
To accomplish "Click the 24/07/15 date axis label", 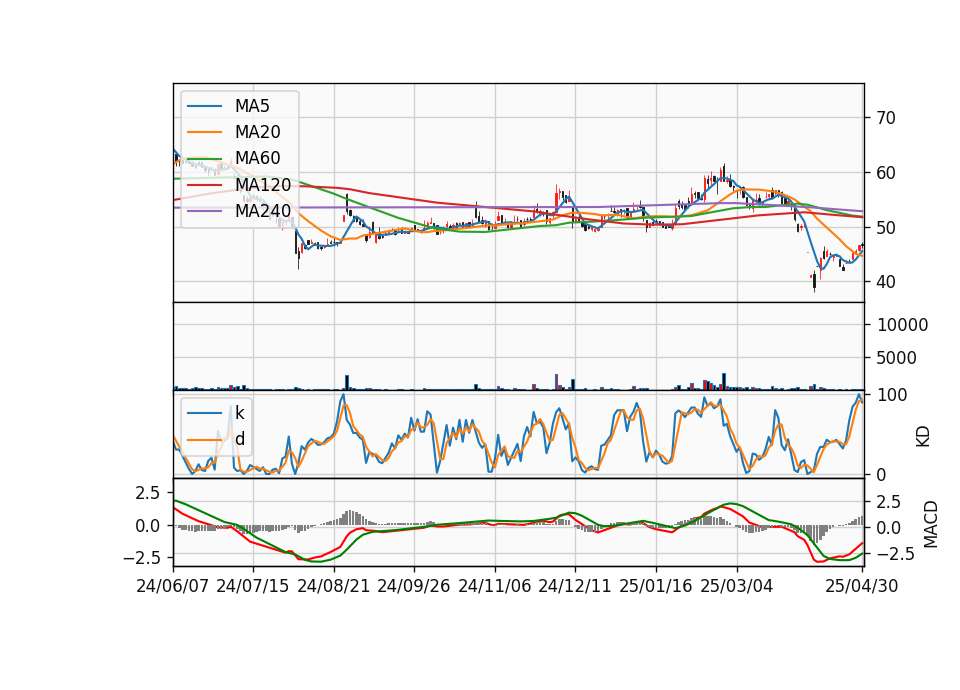I will (x=252, y=586).
